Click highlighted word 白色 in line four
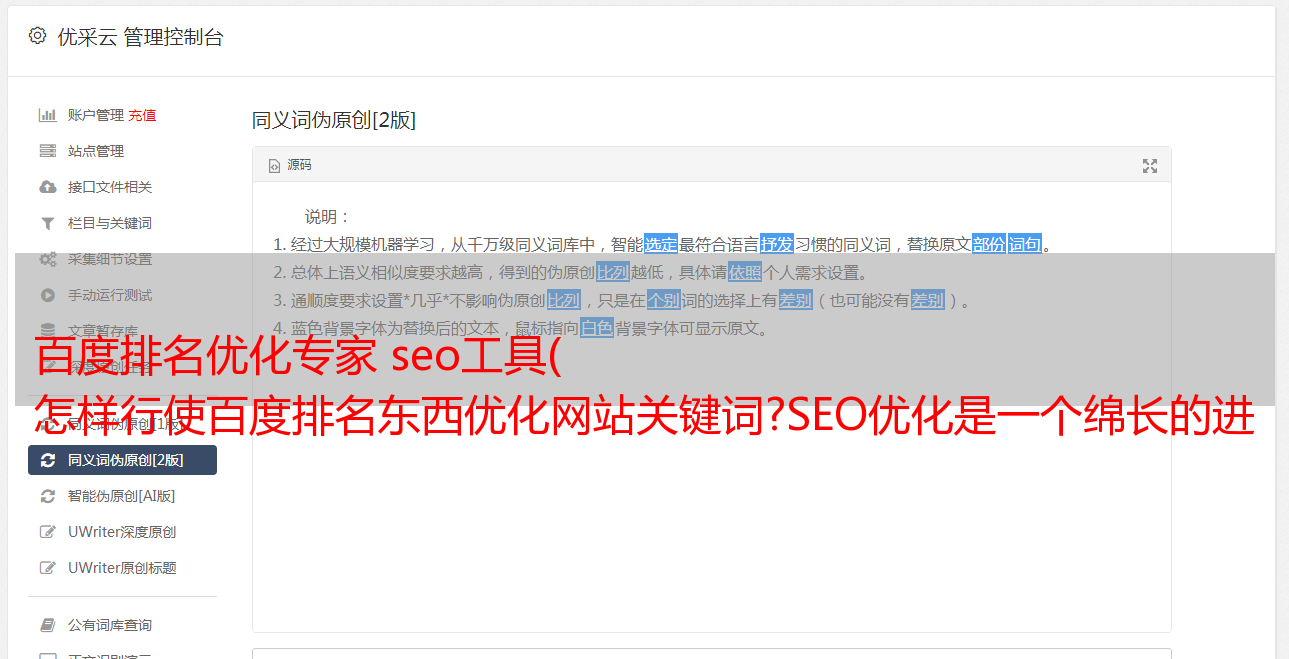Screen dimensions: 1289x659 597,328
